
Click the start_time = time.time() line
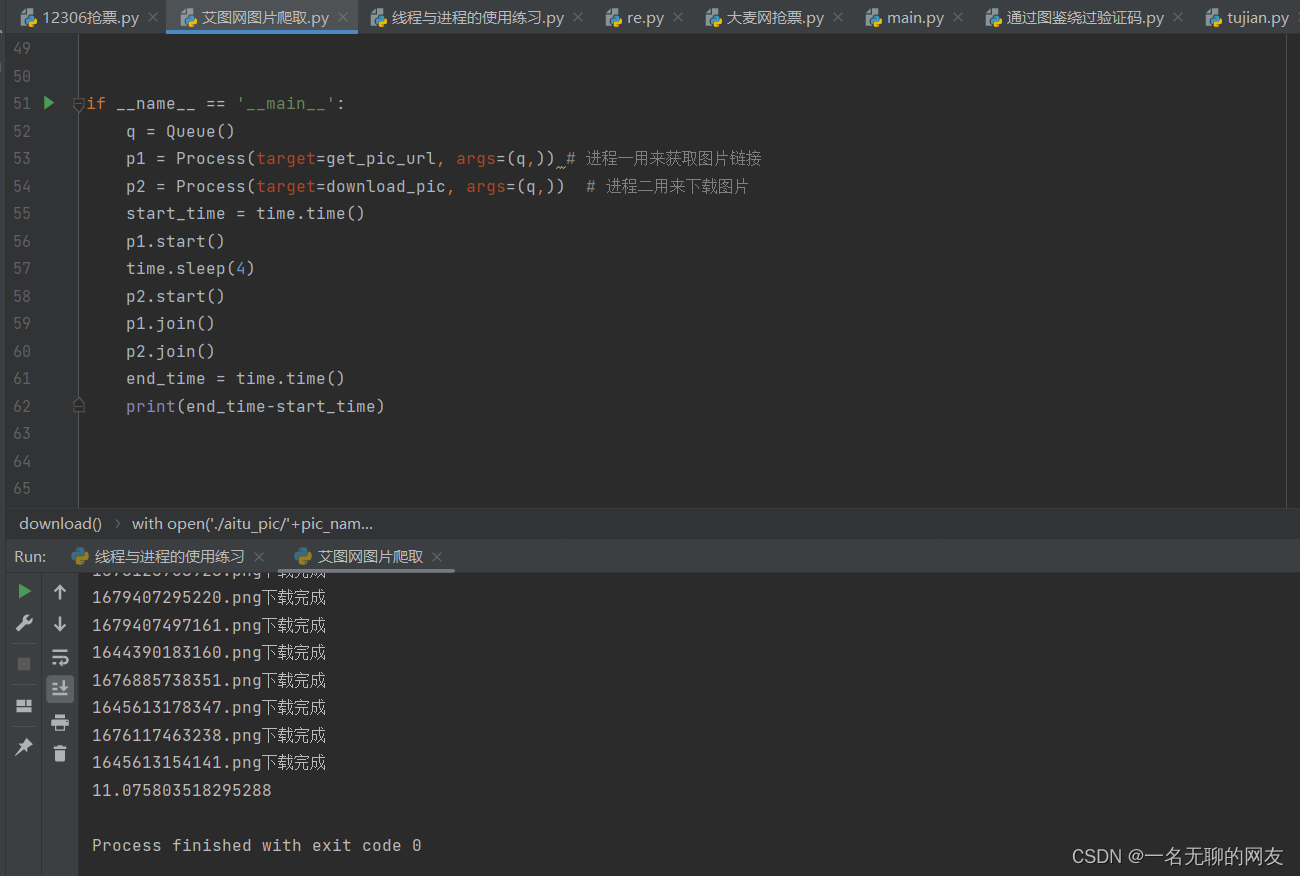click(x=245, y=213)
